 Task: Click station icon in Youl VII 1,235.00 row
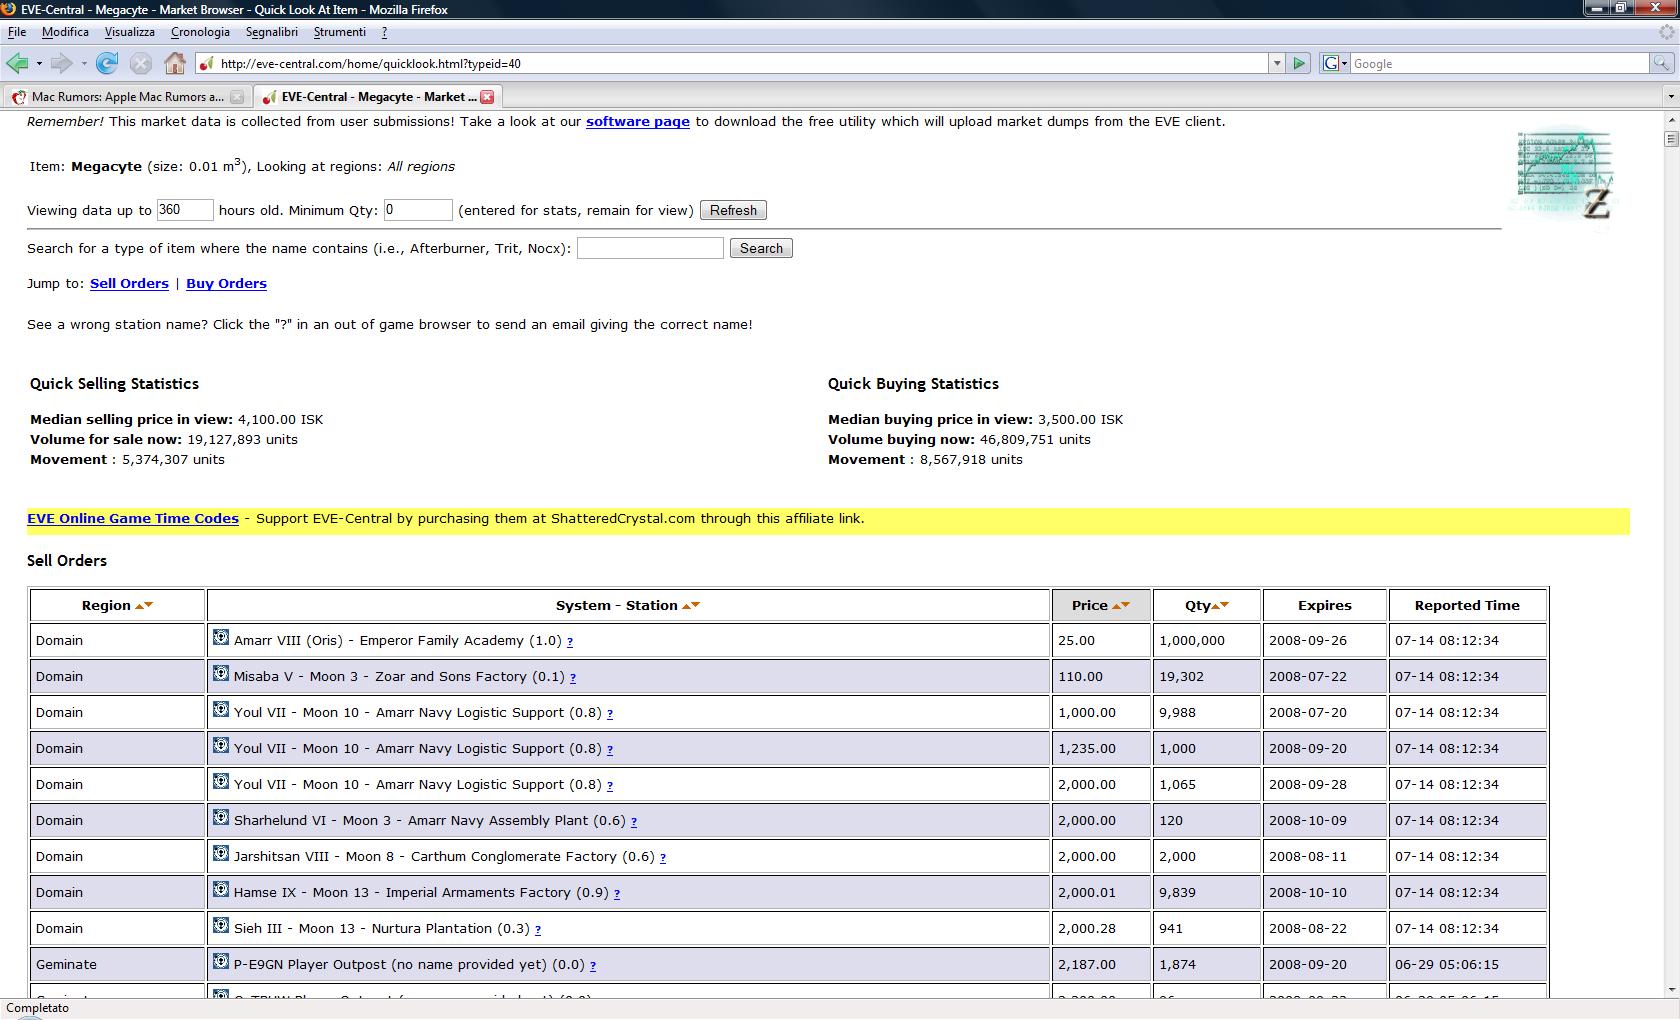pyautogui.click(x=221, y=746)
